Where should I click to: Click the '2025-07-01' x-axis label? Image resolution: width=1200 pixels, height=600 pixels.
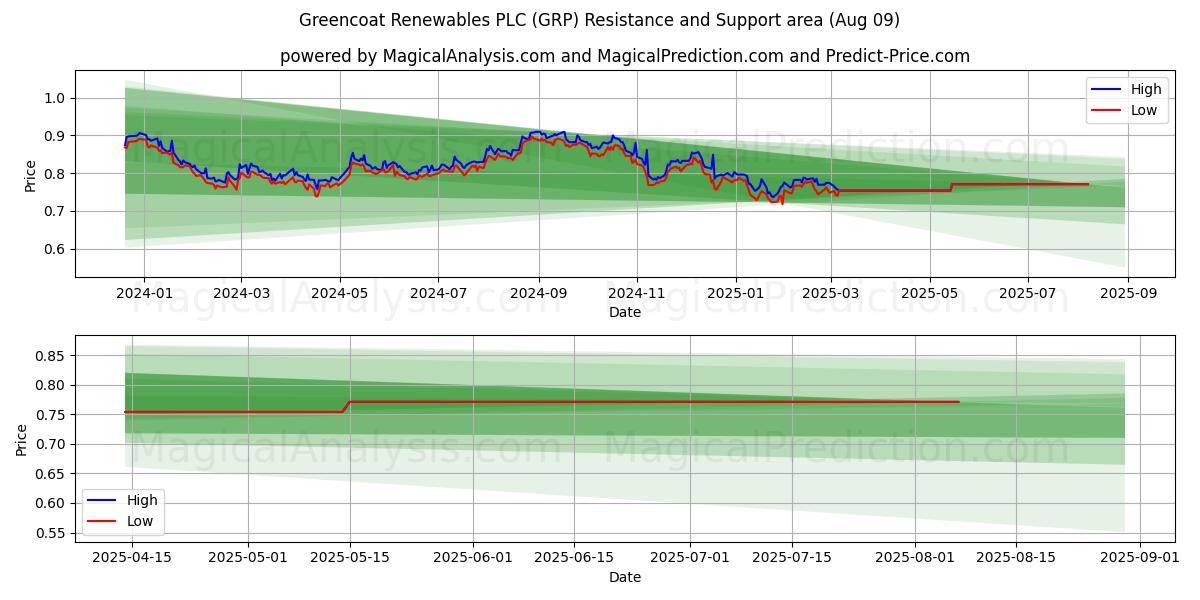coord(690,558)
